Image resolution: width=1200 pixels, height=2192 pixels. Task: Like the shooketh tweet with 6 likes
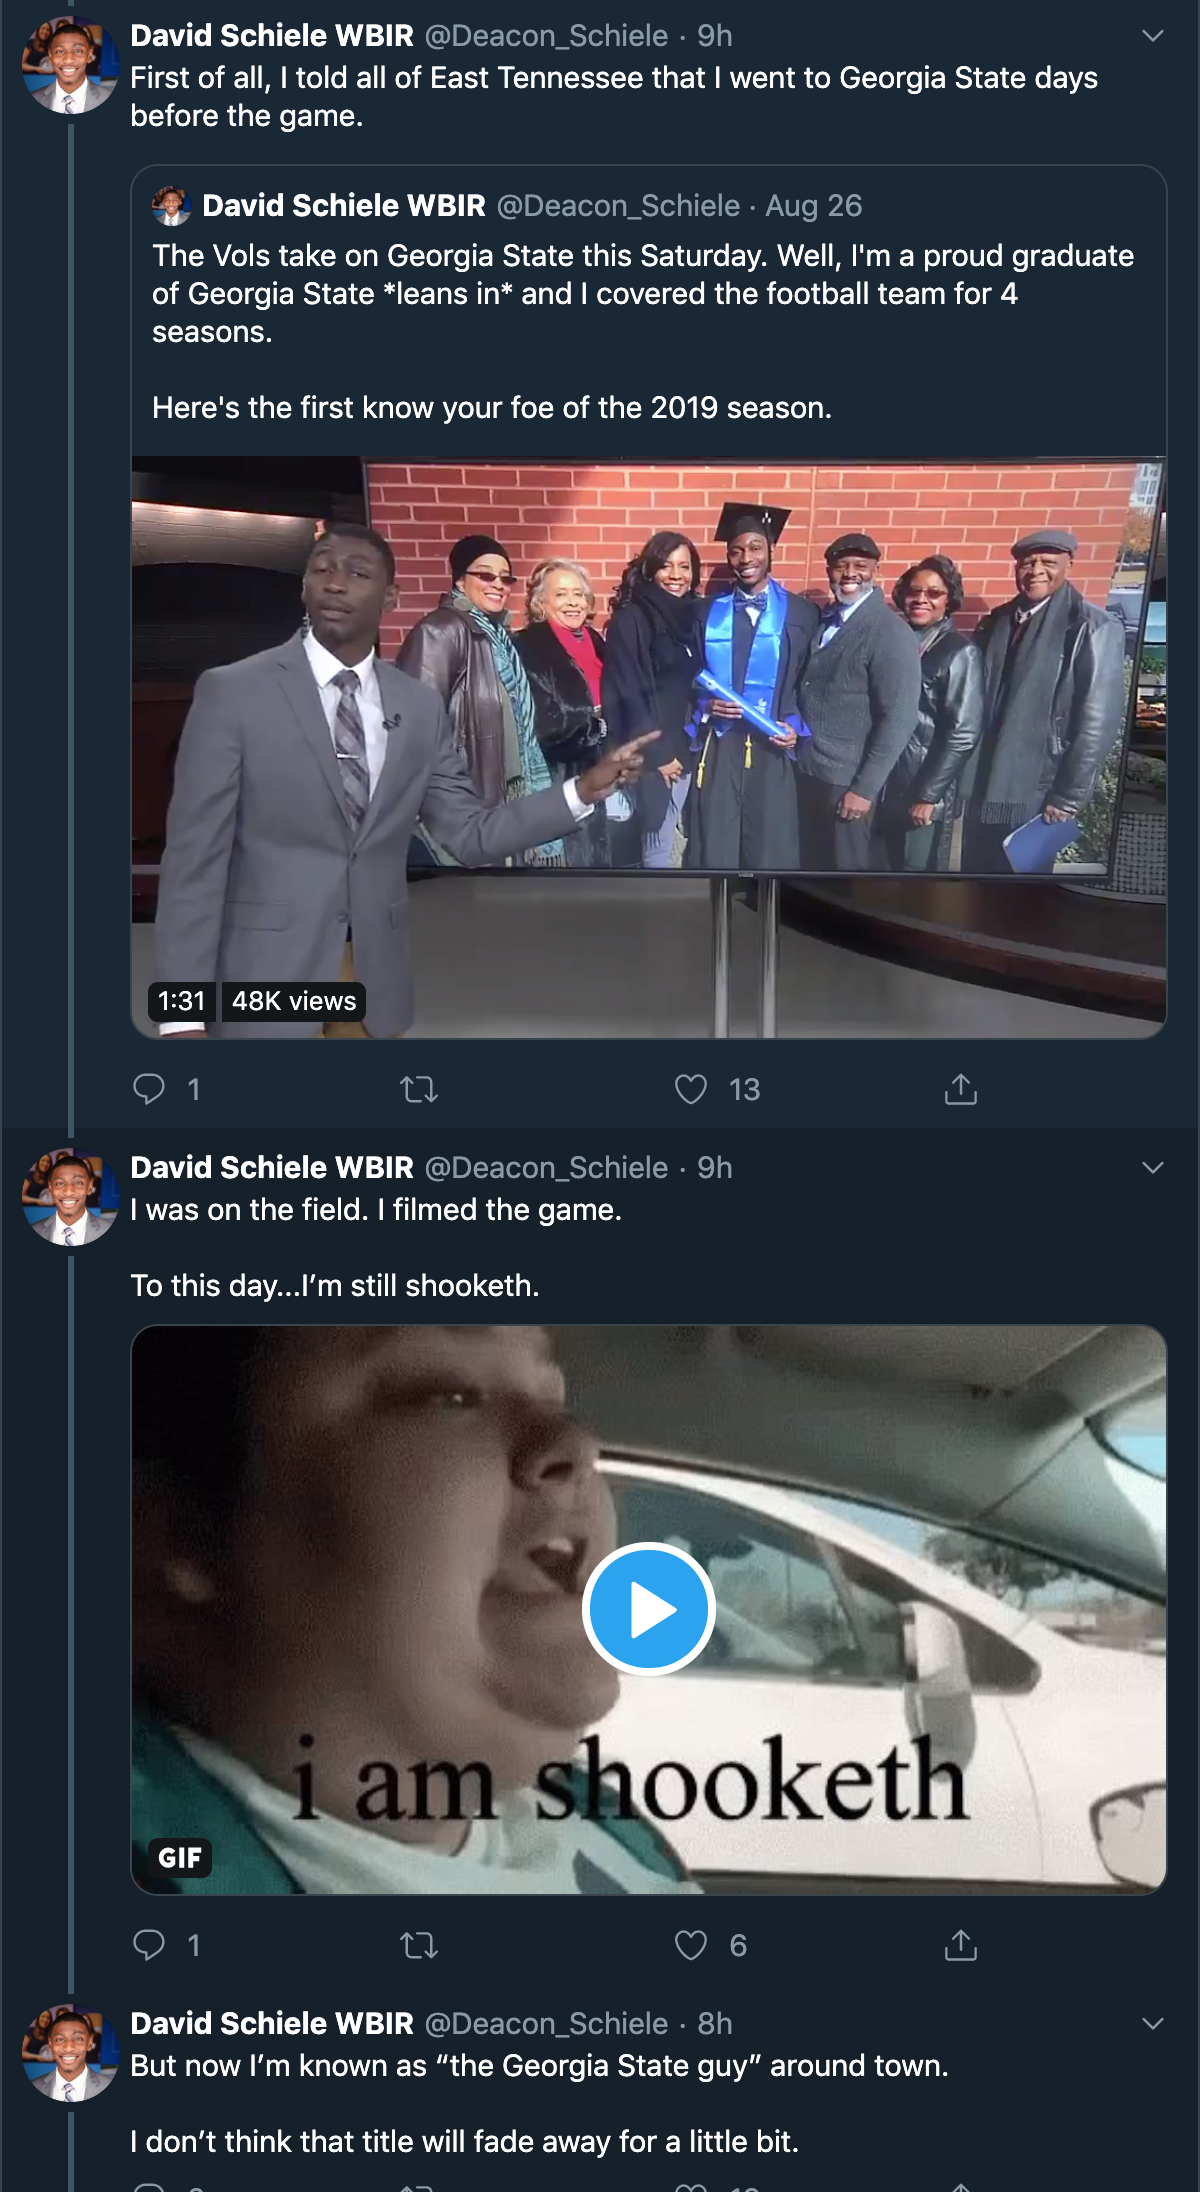click(x=691, y=1944)
